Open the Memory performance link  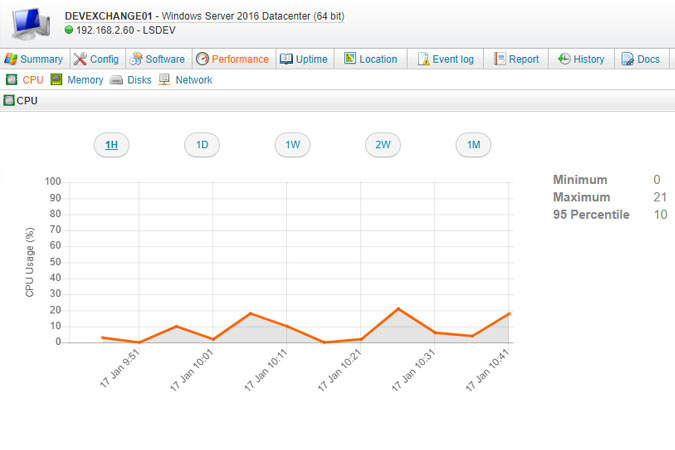click(84, 79)
